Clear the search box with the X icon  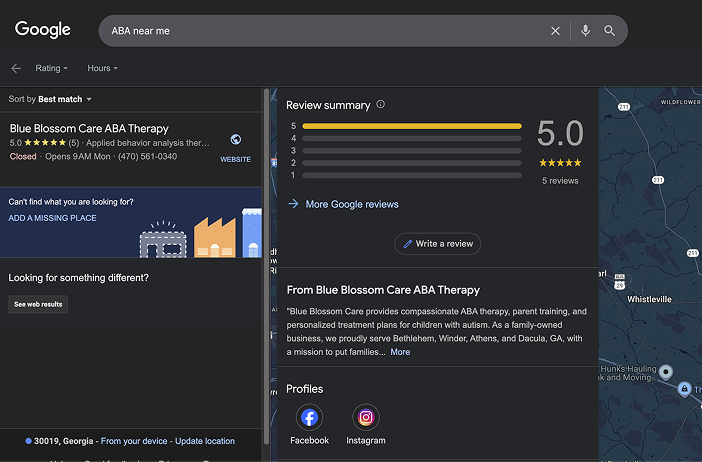[555, 31]
